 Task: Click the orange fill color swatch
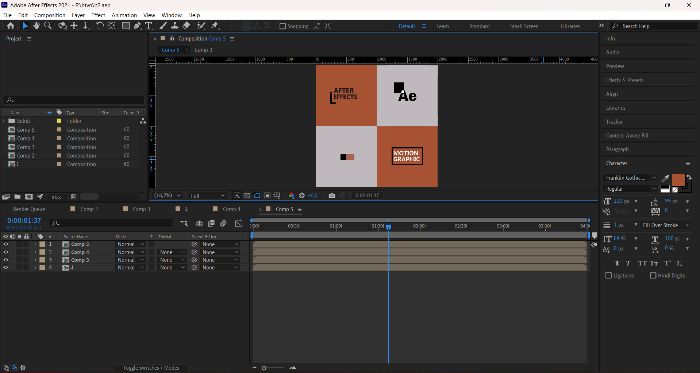click(x=678, y=180)
